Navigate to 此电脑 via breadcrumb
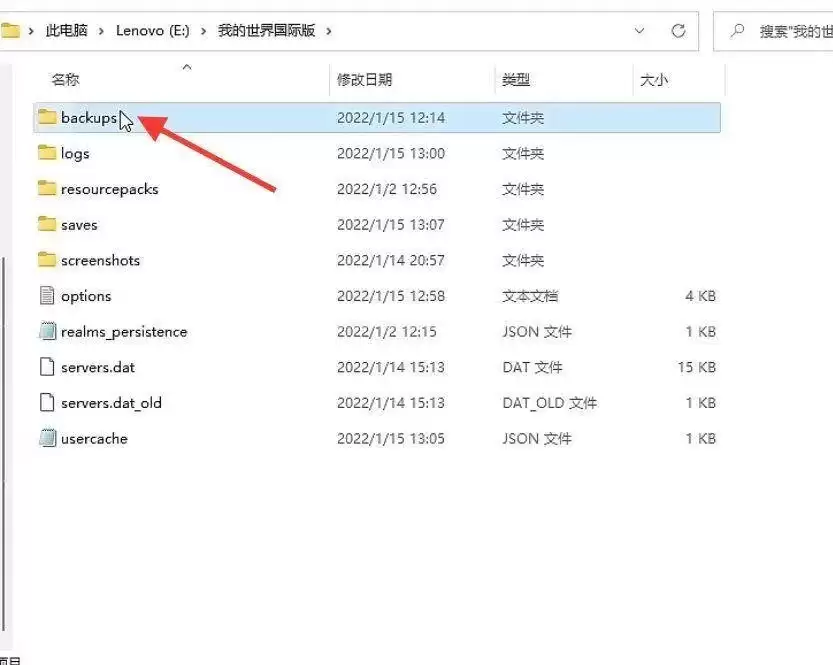Image resolution: width=833 pixels, height=665 pixels. [66, 31]
